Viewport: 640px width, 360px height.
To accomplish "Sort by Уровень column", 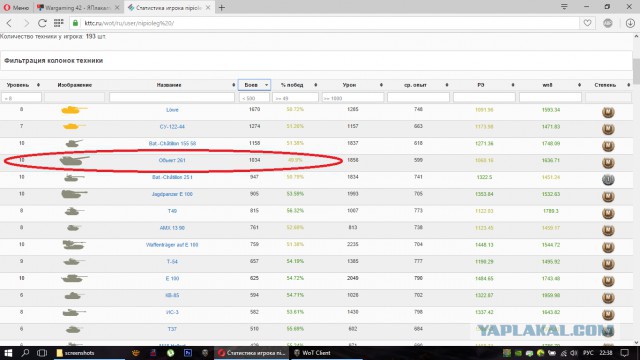I will 21,85.
